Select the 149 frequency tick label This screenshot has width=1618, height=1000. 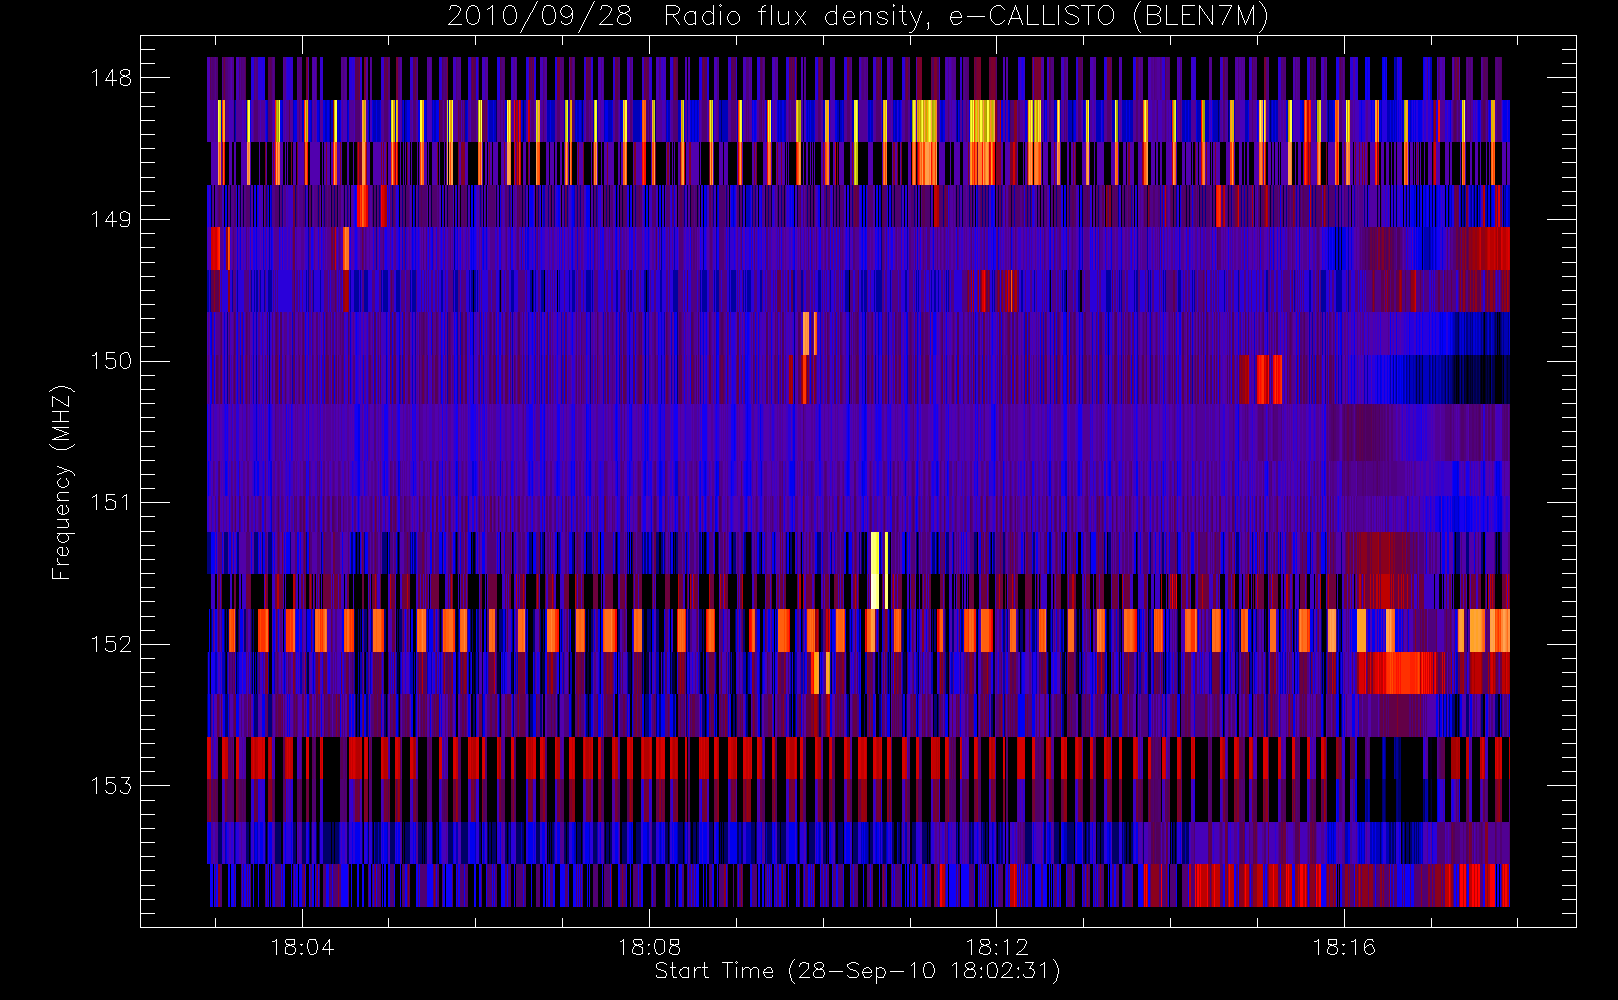click(111, 220)
